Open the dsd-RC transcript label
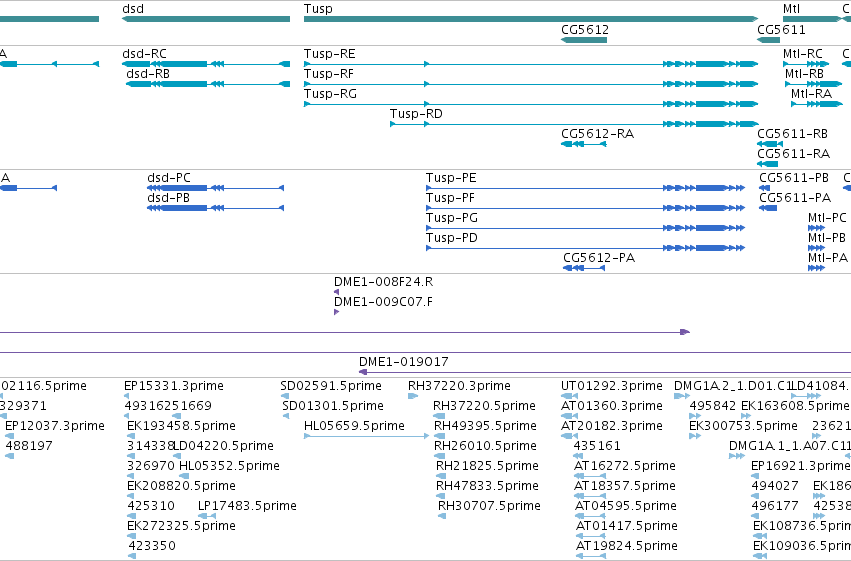The width and height of the screenshot is (851, 561). point(144,54)
